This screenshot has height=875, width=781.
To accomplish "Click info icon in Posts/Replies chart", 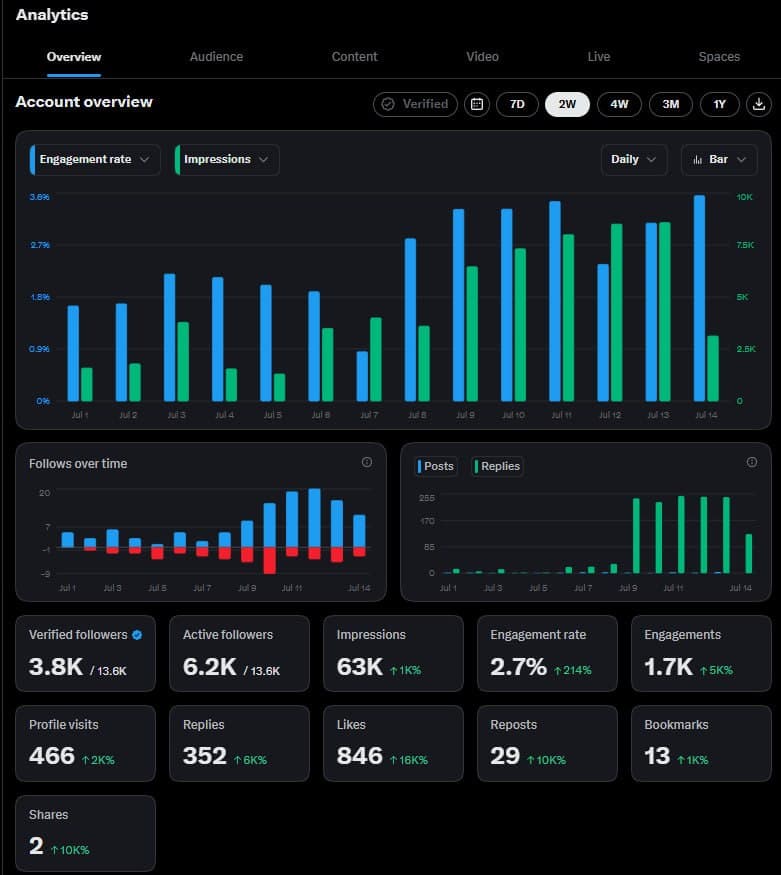I will (752, 462).
